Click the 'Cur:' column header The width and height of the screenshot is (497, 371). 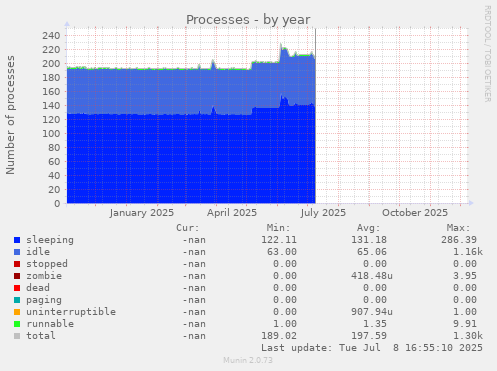tap(188, 228)
